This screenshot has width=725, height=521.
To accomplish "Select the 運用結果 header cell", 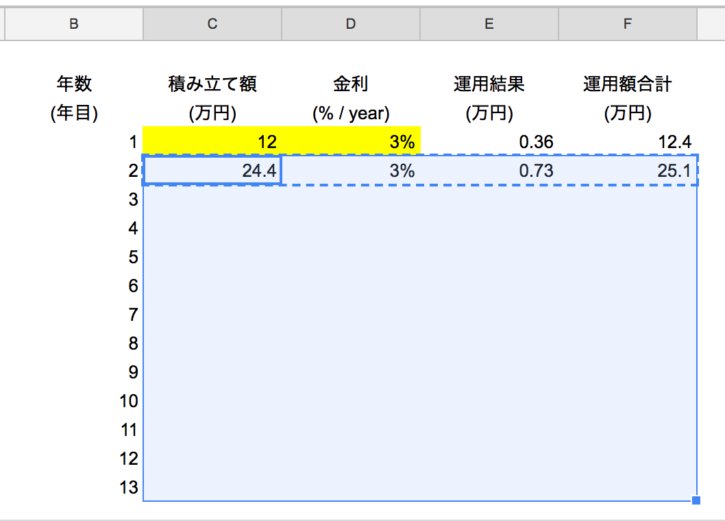I will point(489,85).
